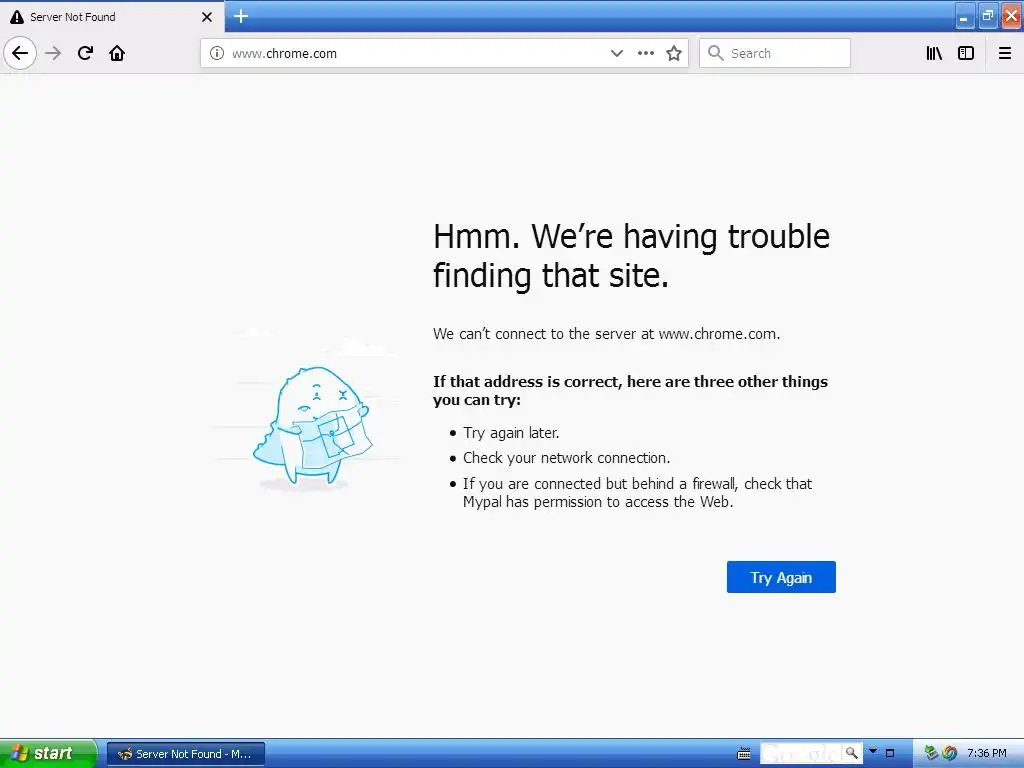Open the page actions three-dot menu
The height and width of the screenshot is (768, 1024).
[646, 53]
